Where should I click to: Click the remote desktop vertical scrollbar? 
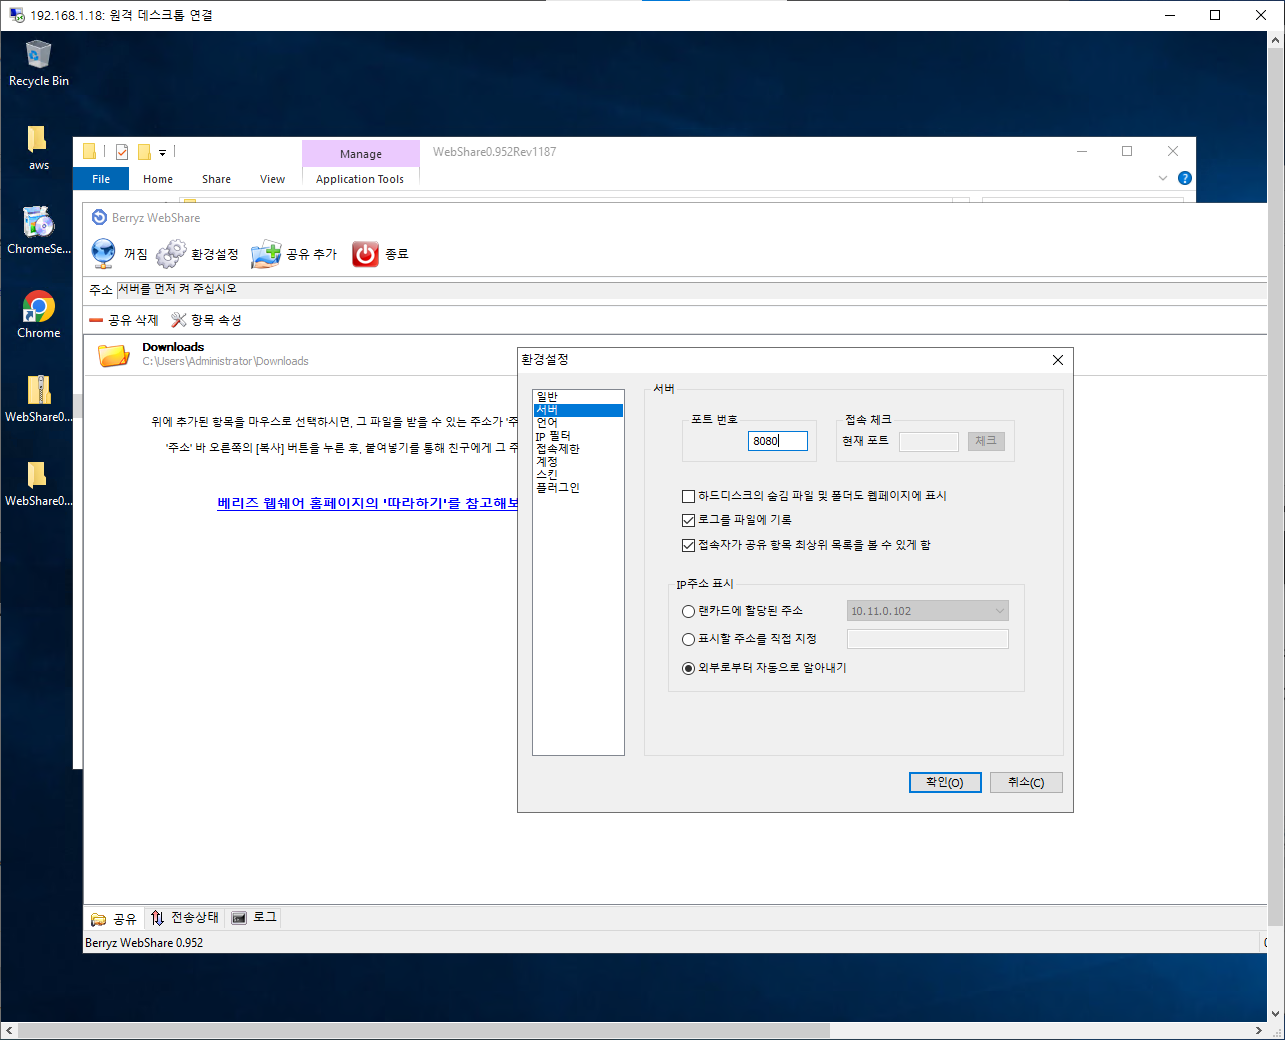1275,485
